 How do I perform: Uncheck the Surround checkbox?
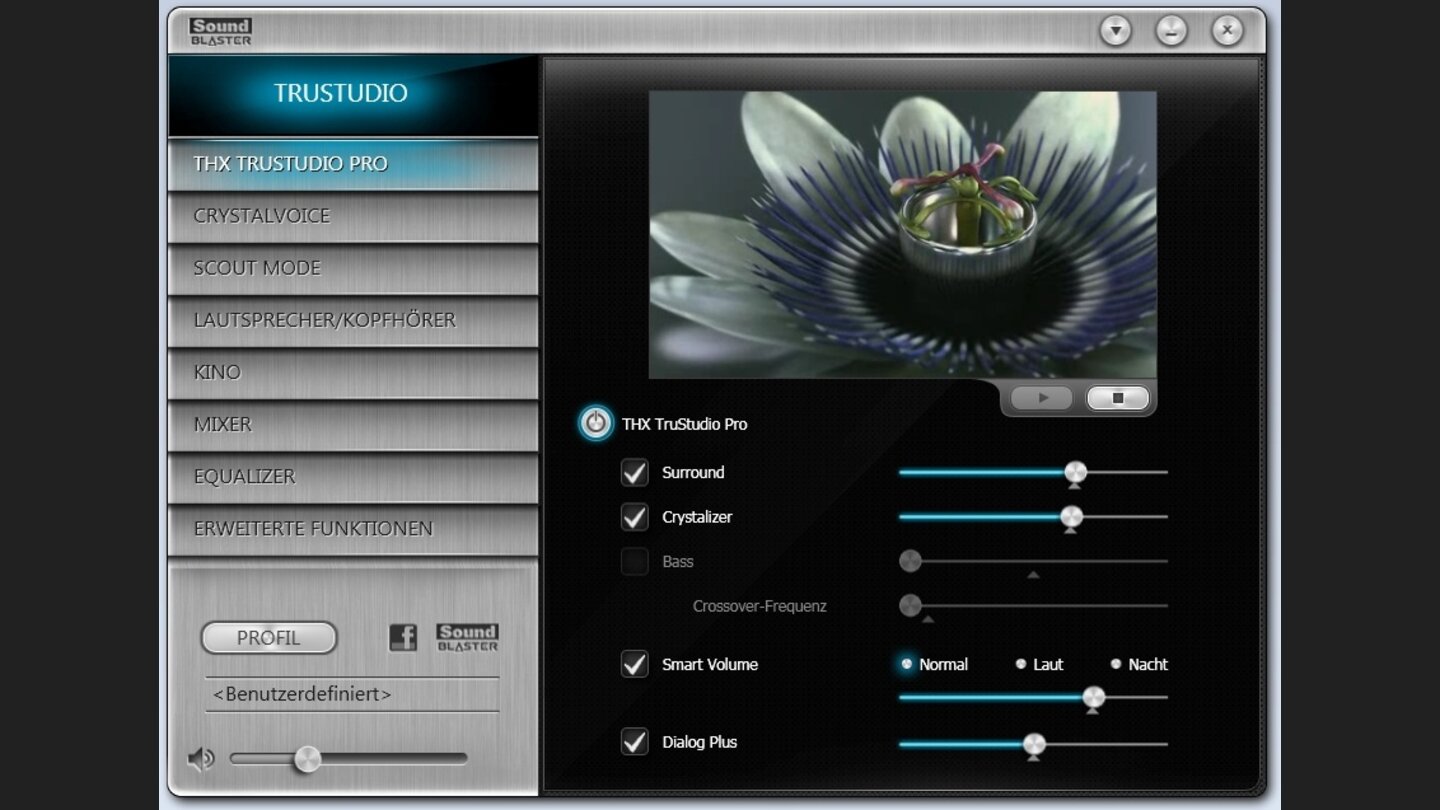(x=635, y=472)
